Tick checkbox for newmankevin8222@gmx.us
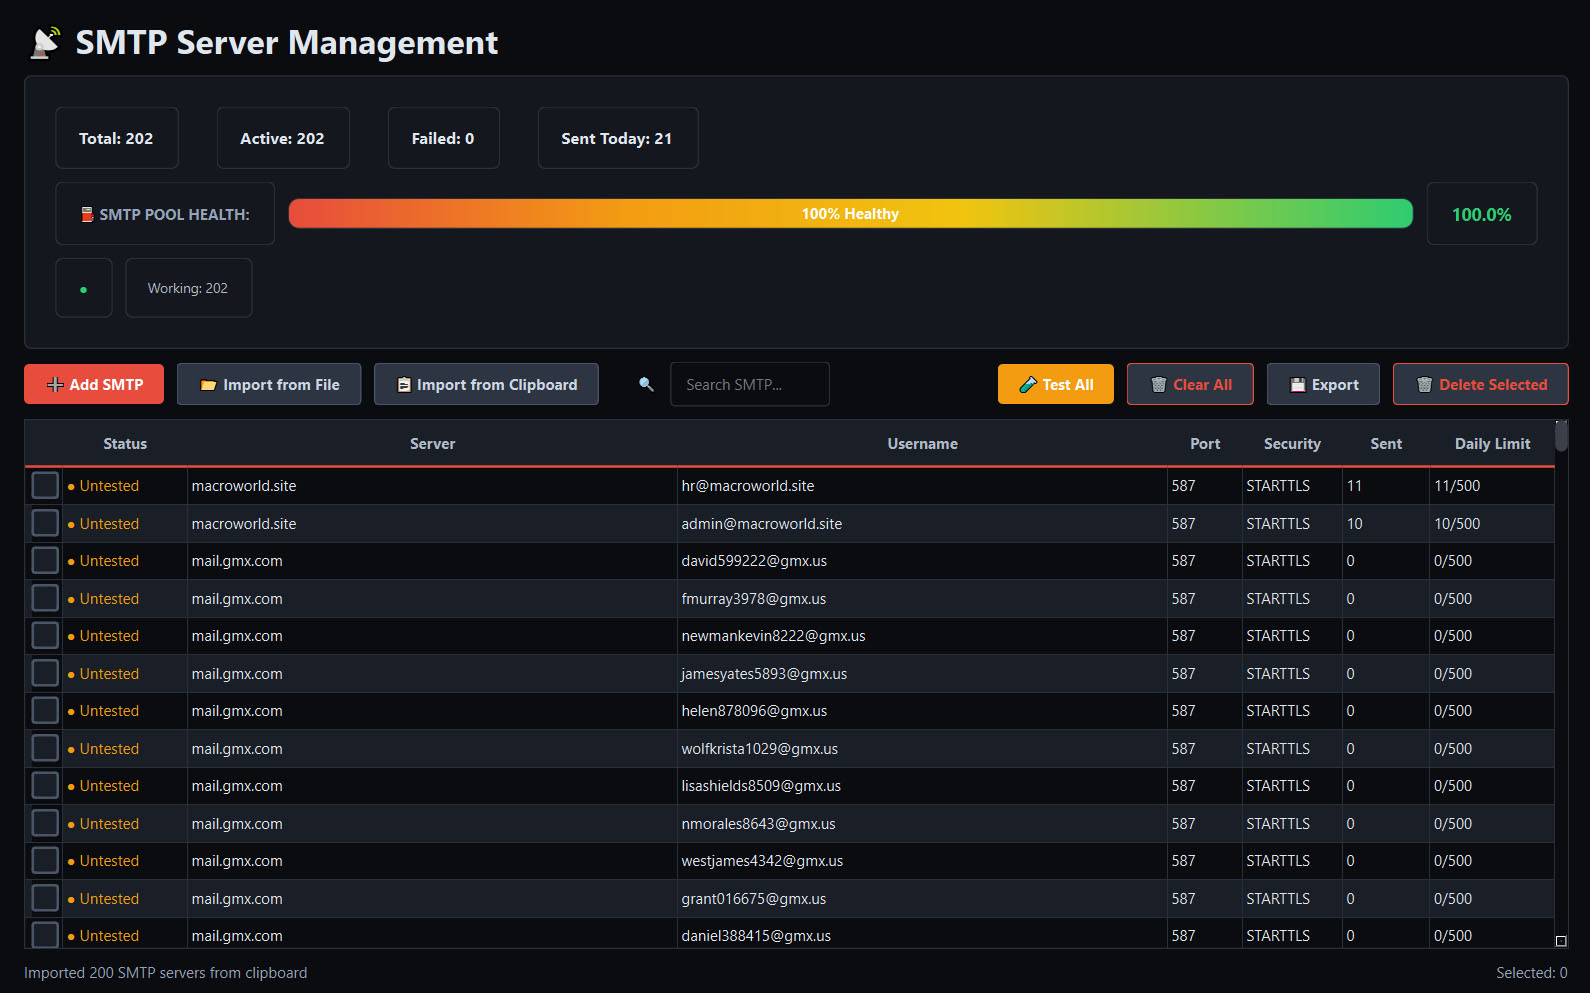1590x993 pixels. coord(45,635)
